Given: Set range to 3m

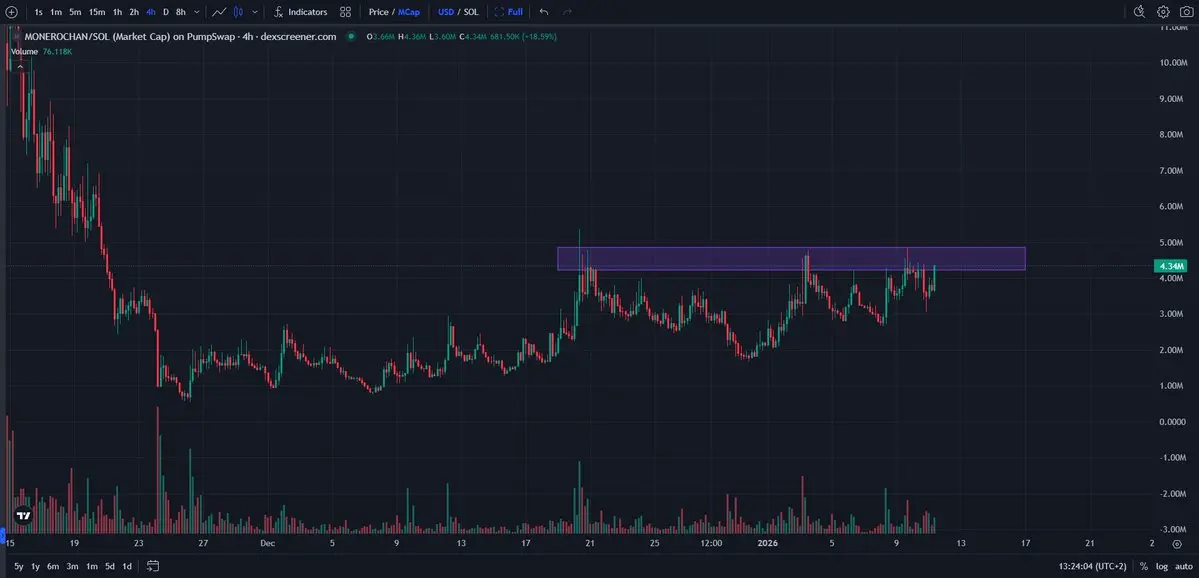Looking at the screenshot, I should click(73, 567).
